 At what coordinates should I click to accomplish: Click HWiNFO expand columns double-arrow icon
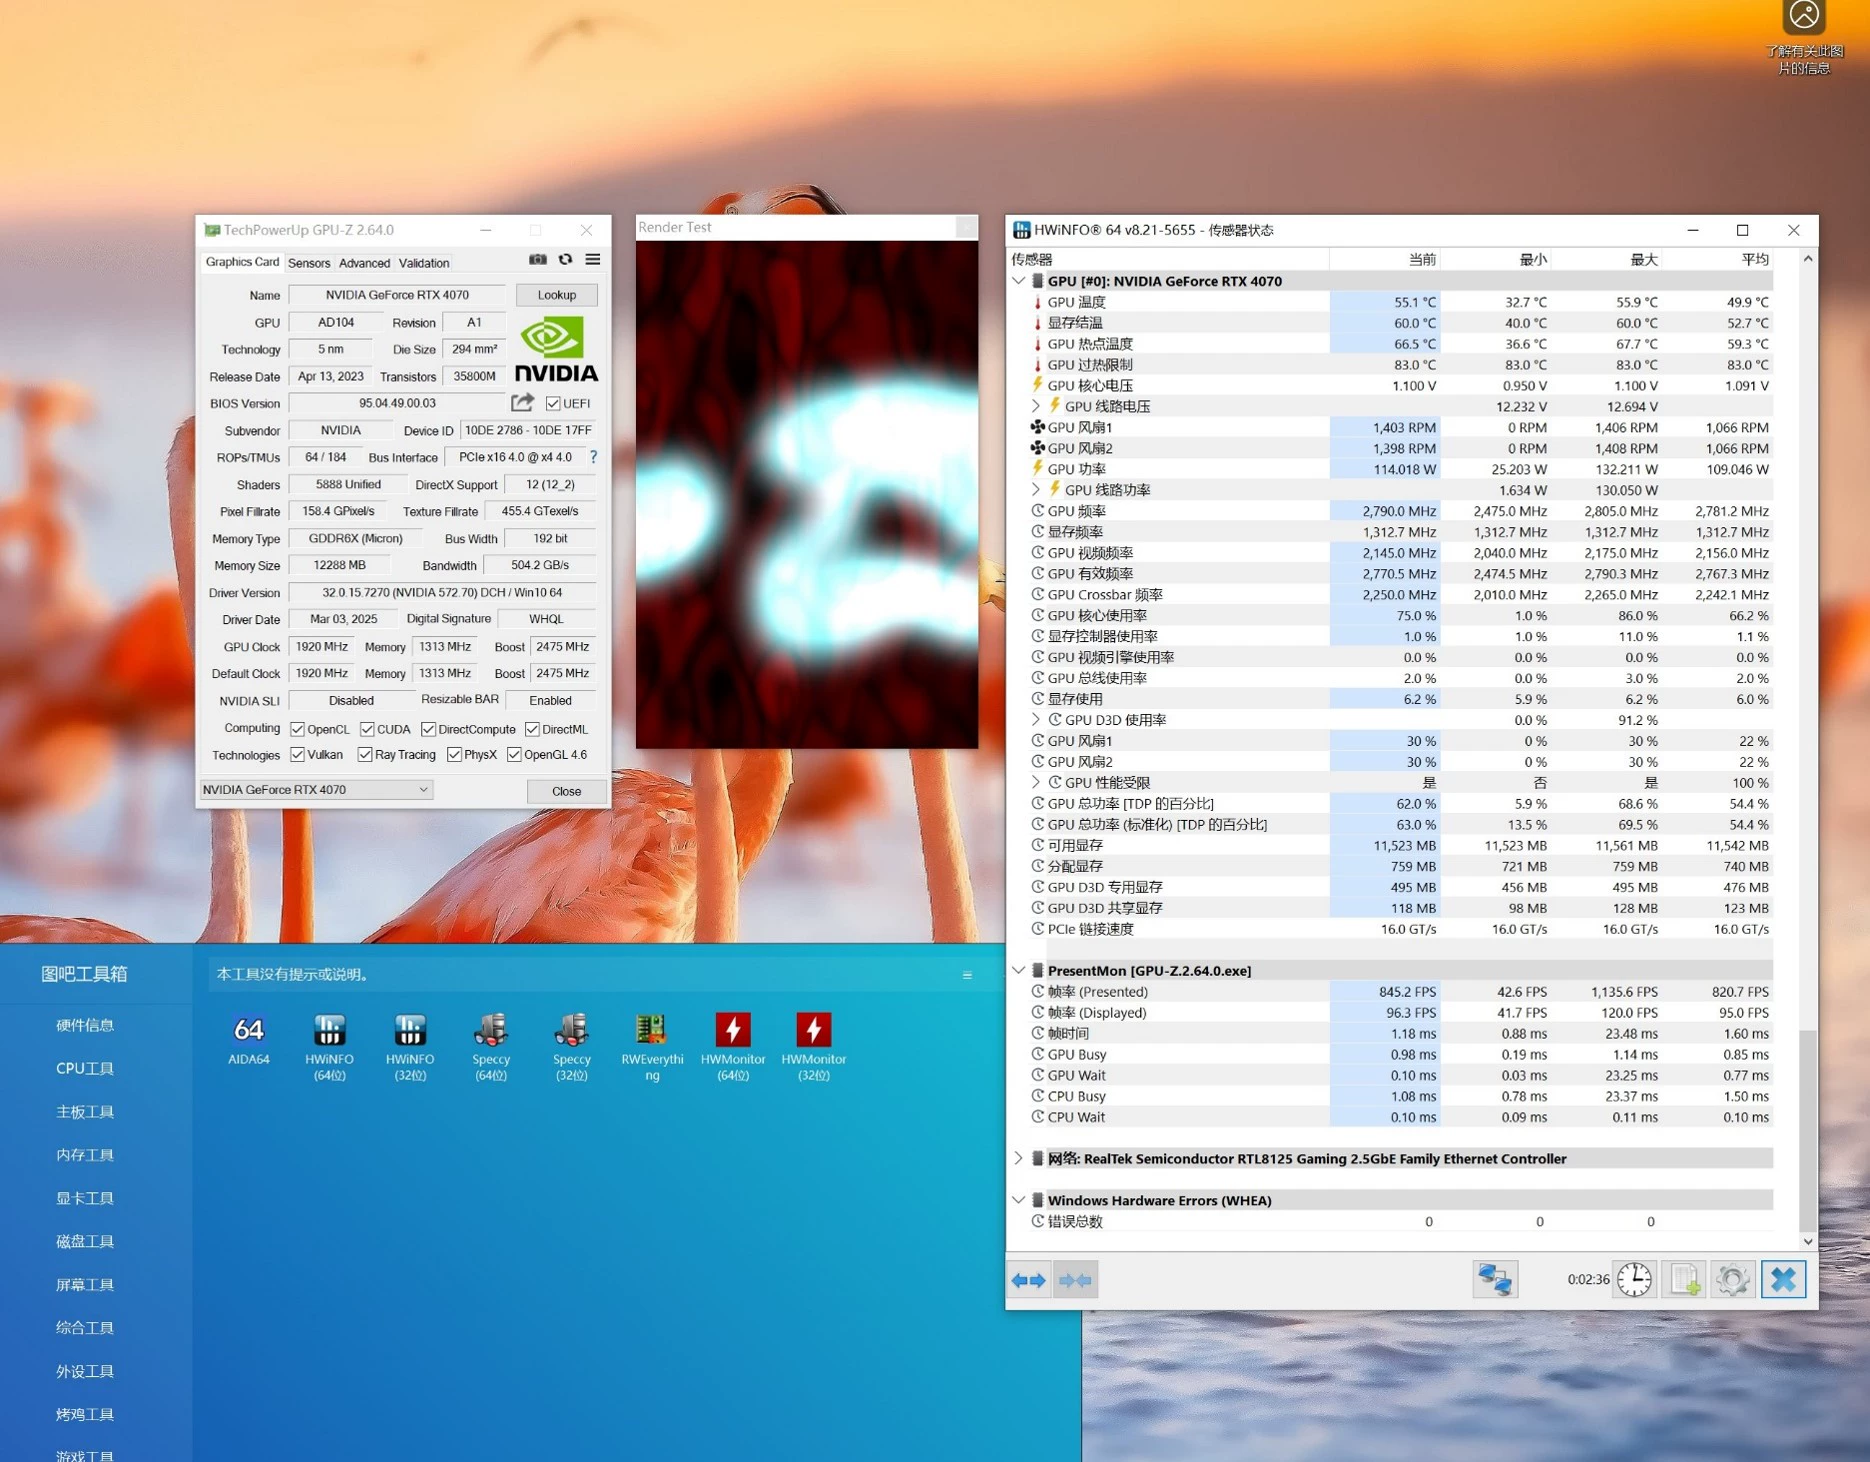(1028, 1280)
